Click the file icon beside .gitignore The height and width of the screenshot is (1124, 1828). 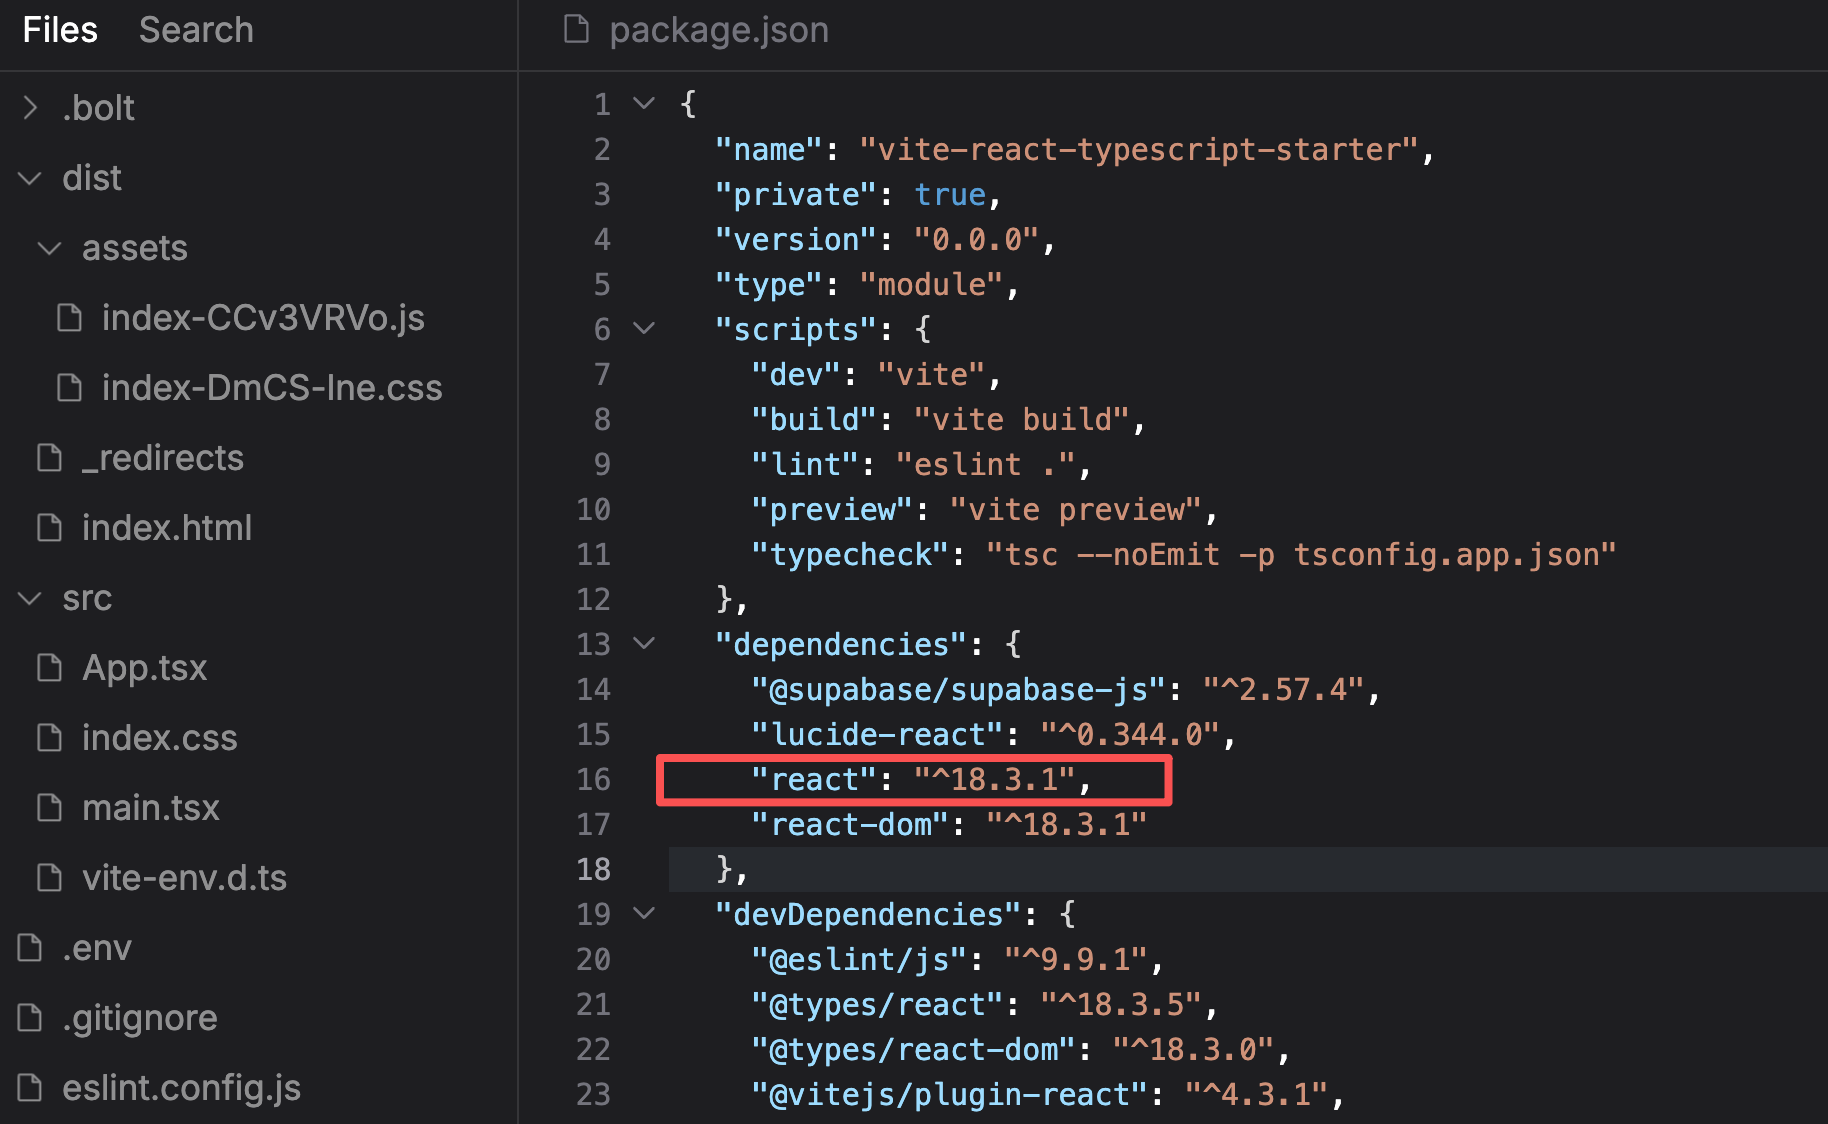point(30,1017)
